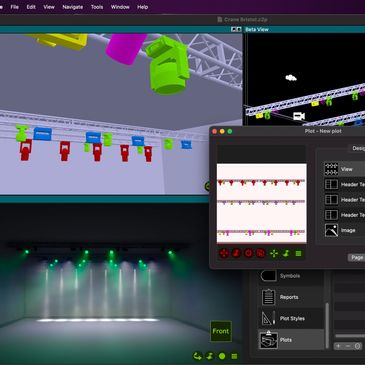Open the Reports clipboard icon
365x365 pixels.
click(268, 297)
